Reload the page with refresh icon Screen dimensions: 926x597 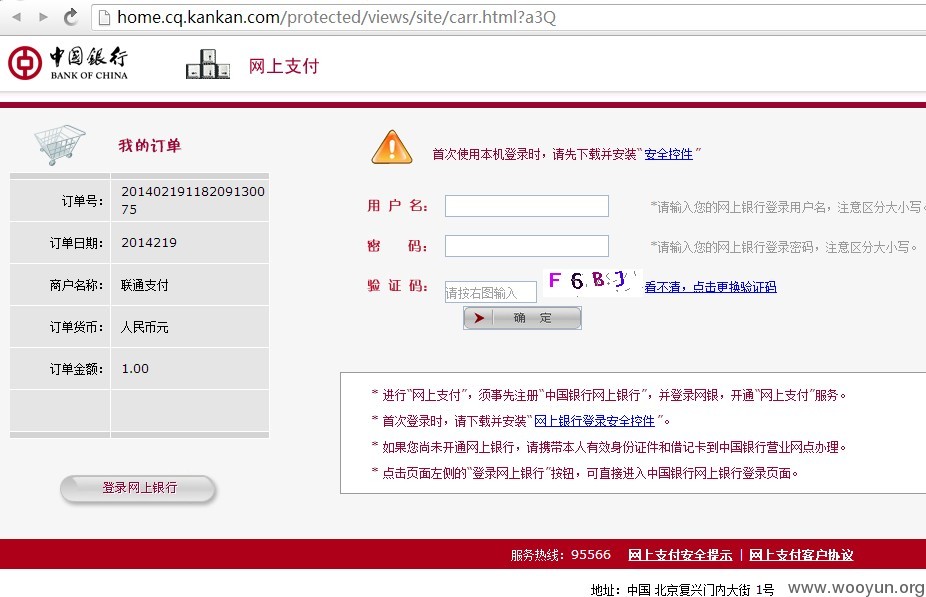click(x=70, y=17)
